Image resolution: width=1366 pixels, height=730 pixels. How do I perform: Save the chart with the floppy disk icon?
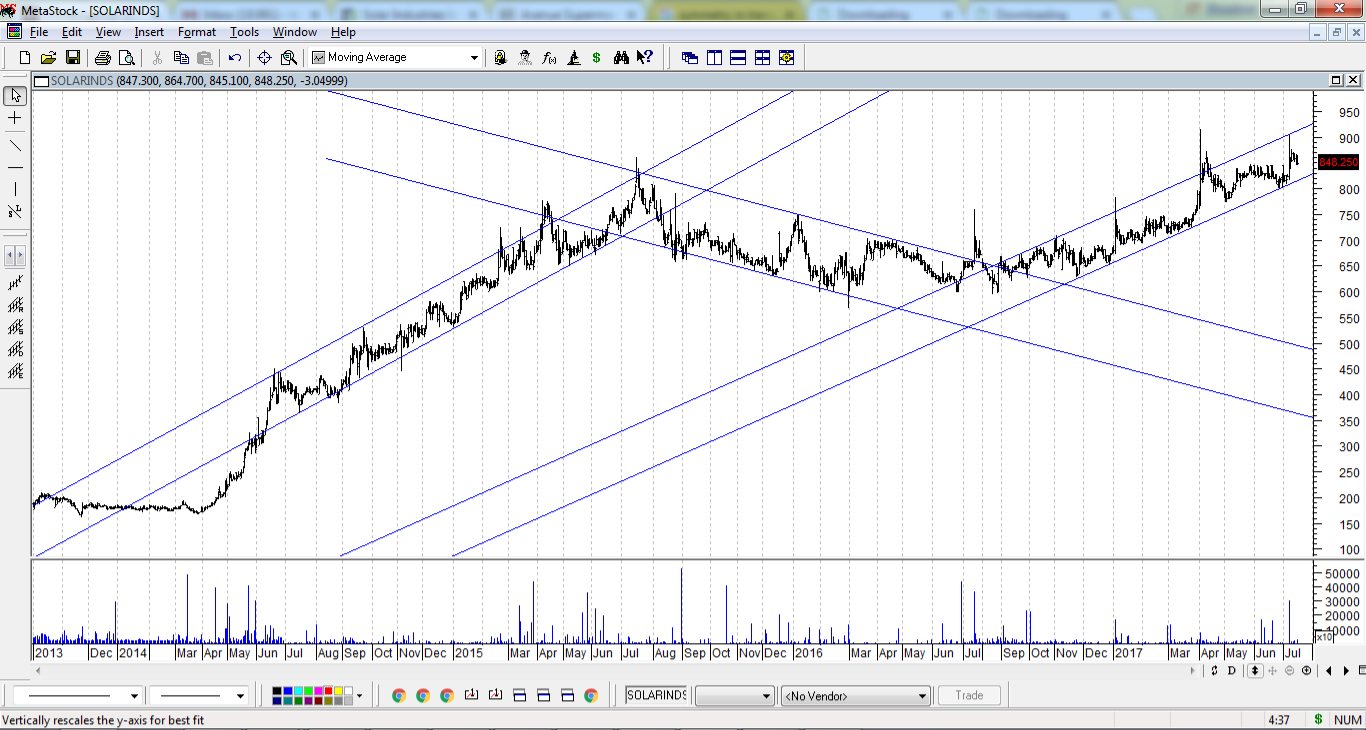73,58
